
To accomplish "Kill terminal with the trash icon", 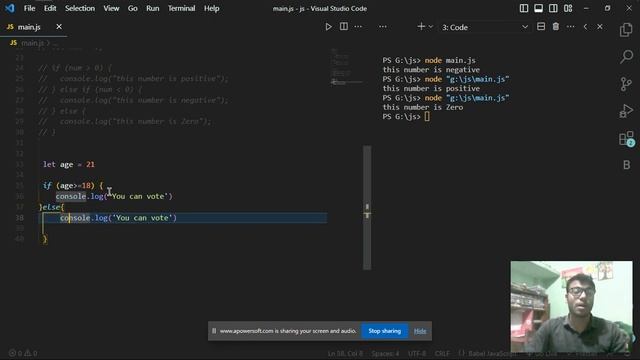I will pyautogui.click(x=556, y=27).
